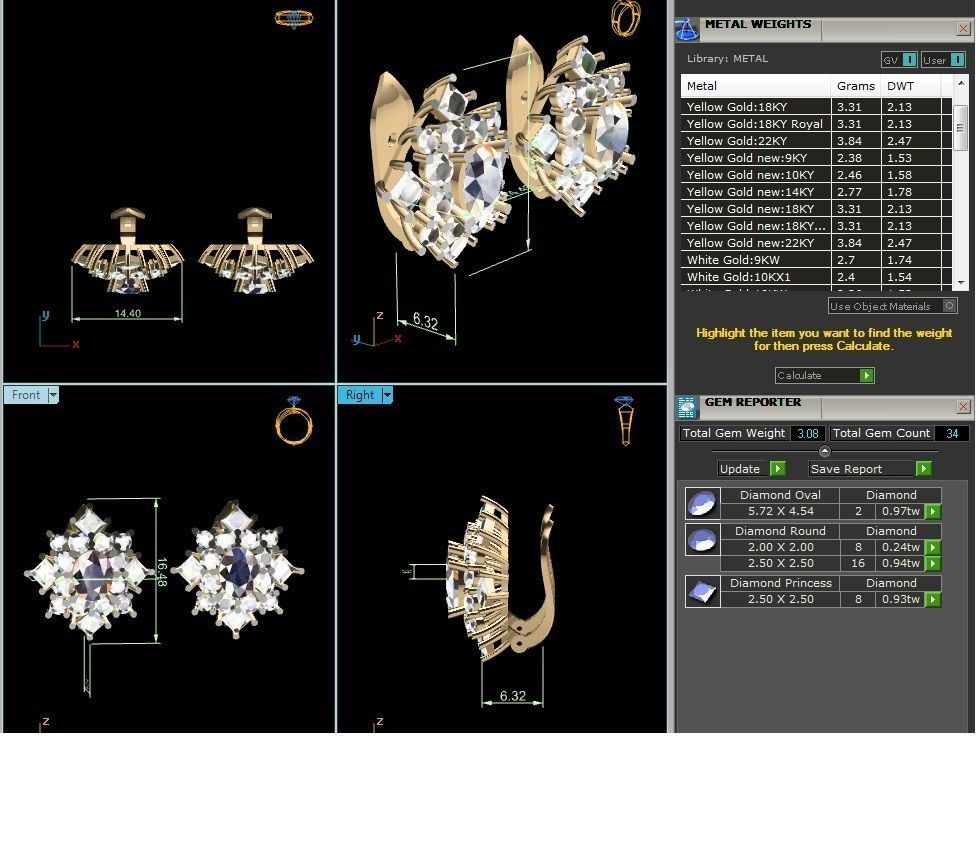
Task: Click the Calculate button
Action: click(824, 375)
